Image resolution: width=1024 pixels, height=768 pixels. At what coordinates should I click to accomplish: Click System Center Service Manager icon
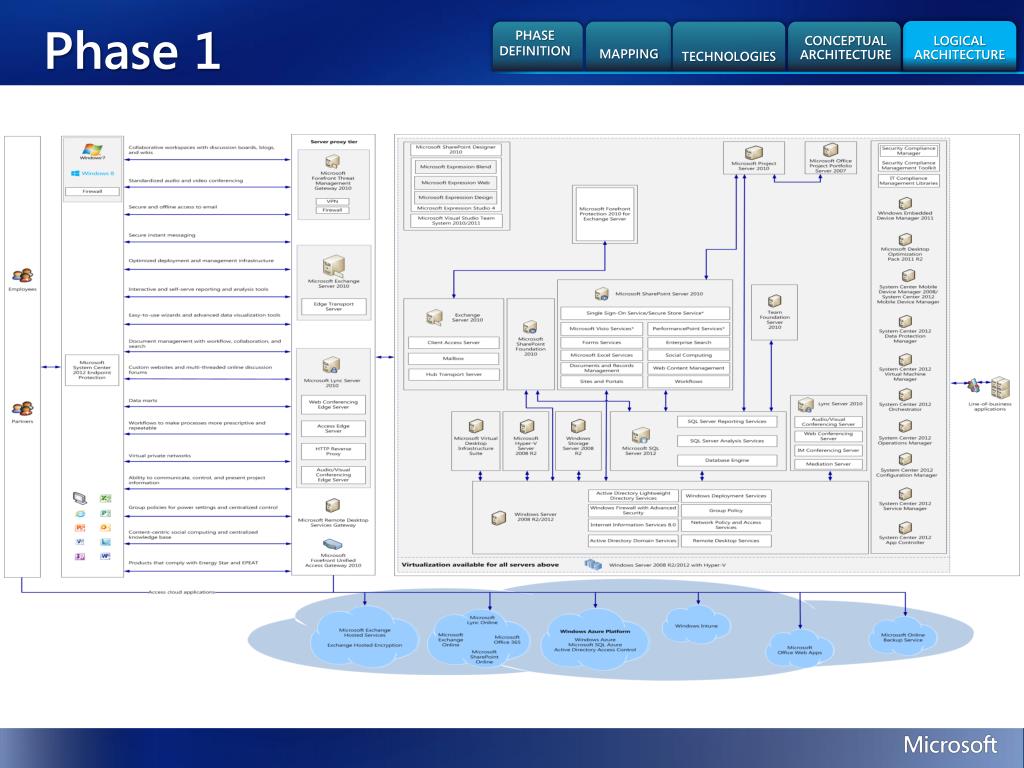click(905, 494)
